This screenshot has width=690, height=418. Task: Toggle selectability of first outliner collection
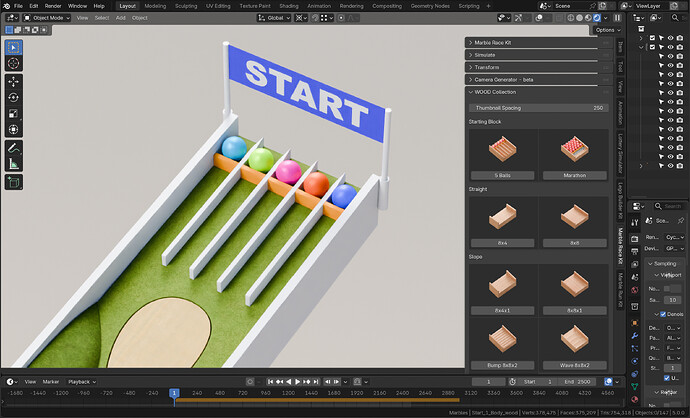[661, 38]
